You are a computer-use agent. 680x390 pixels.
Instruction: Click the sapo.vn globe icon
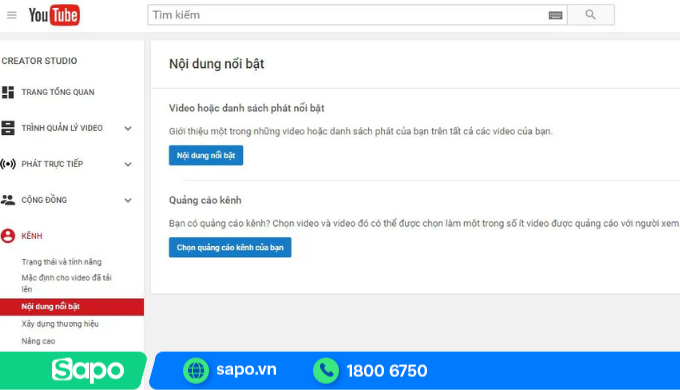[196, 370]
